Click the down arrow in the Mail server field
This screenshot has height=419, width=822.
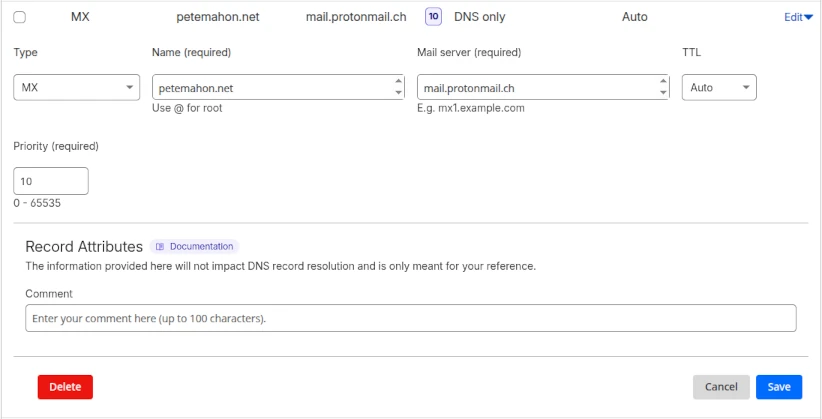click(x=663, y=93)
